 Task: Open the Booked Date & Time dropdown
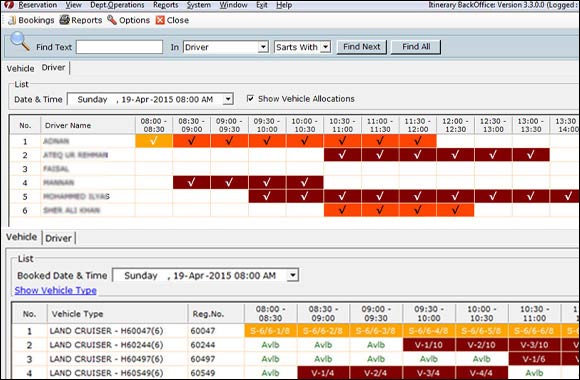click(x=293, y=275)
